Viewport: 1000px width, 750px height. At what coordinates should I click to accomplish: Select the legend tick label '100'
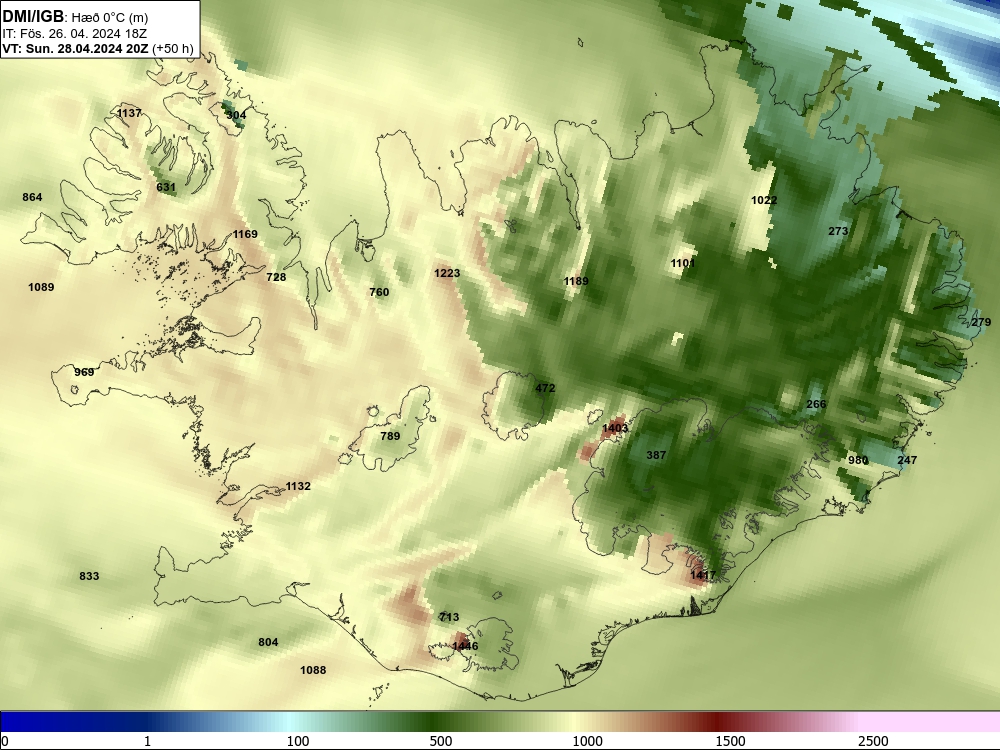coord(298,741)
